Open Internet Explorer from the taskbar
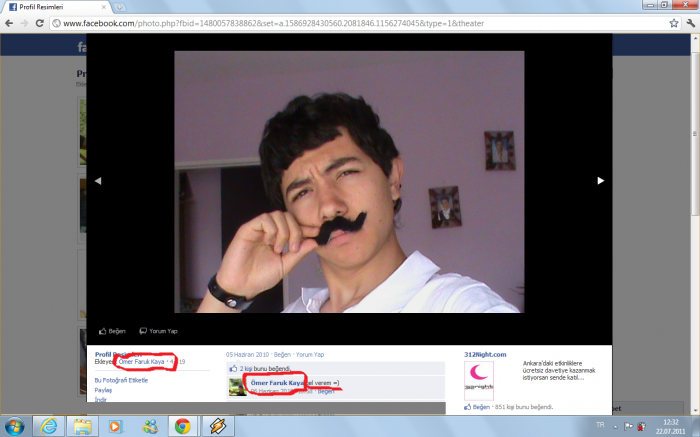 [46, 424]
